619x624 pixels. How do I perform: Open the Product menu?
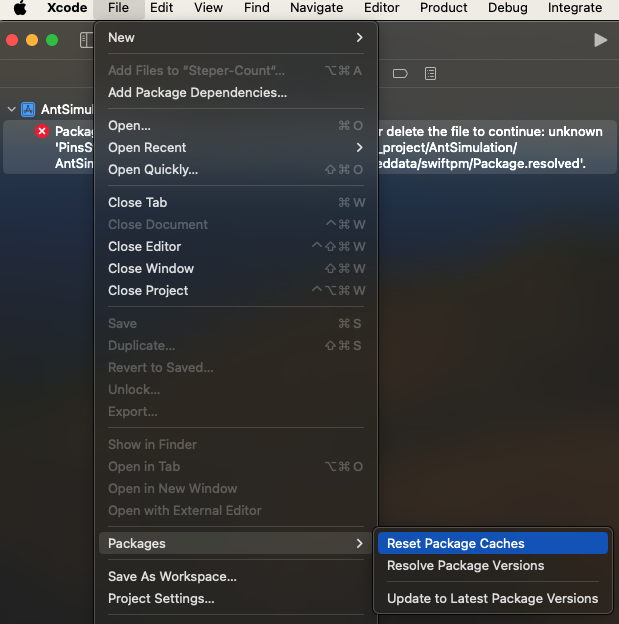point(443,8)
